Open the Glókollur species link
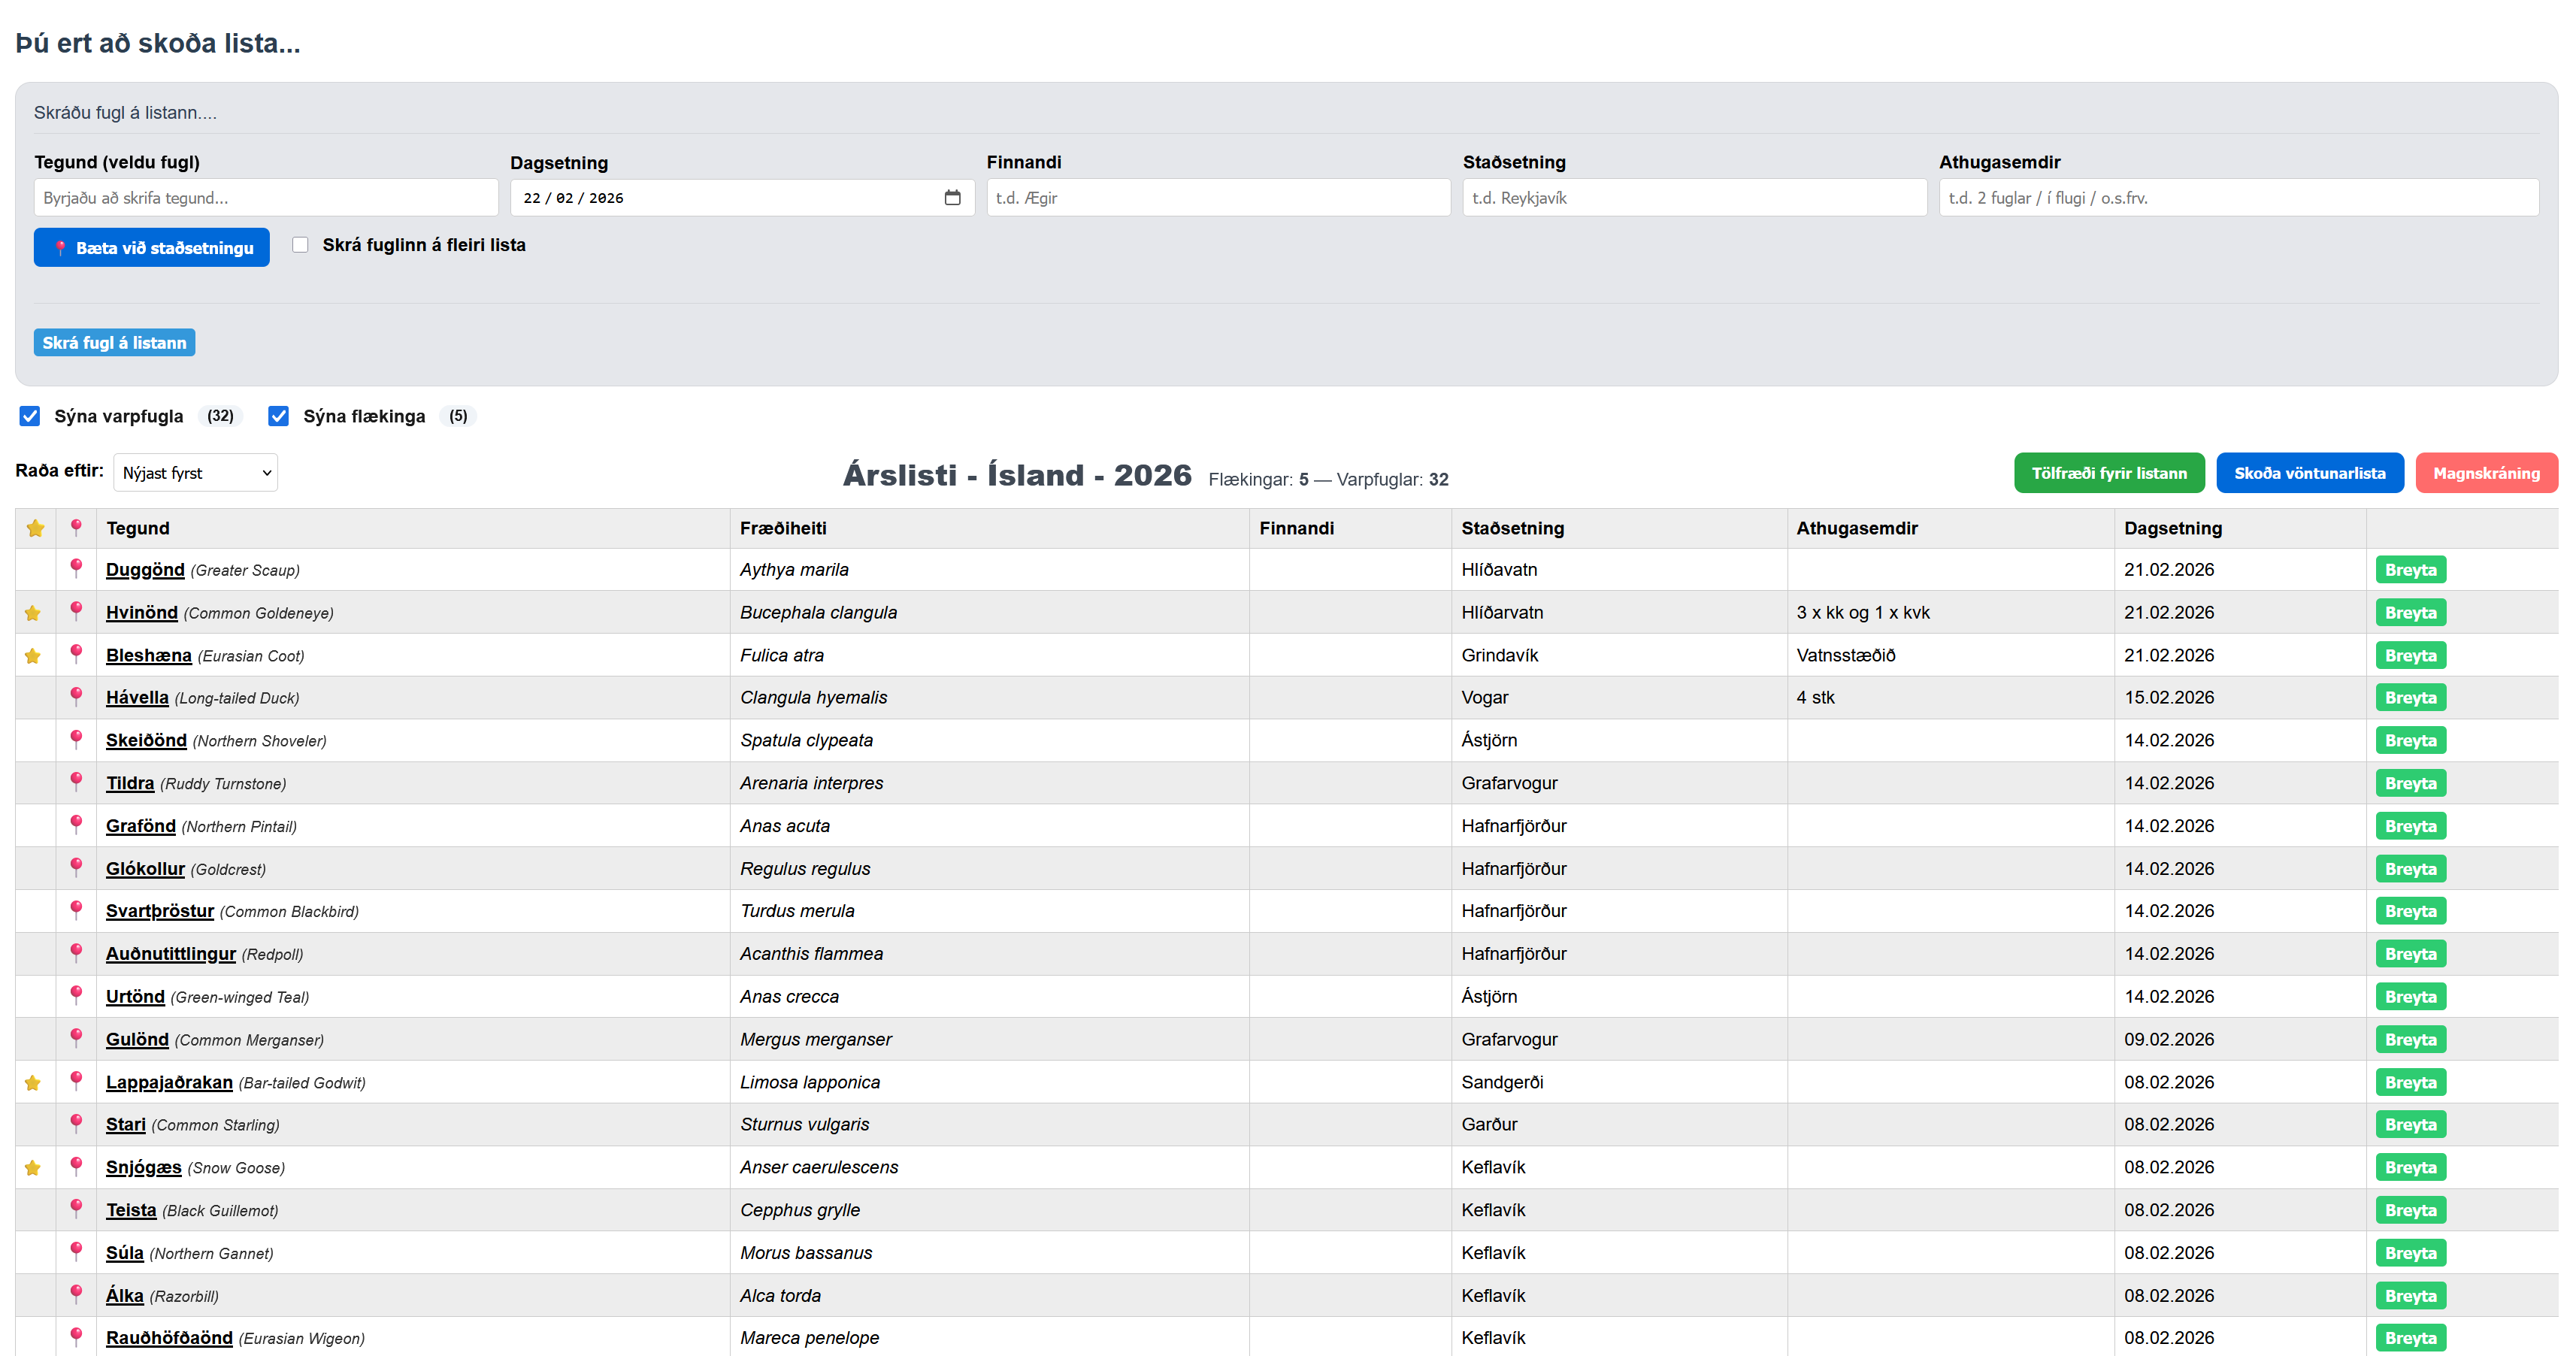 [x=145, y=869]
